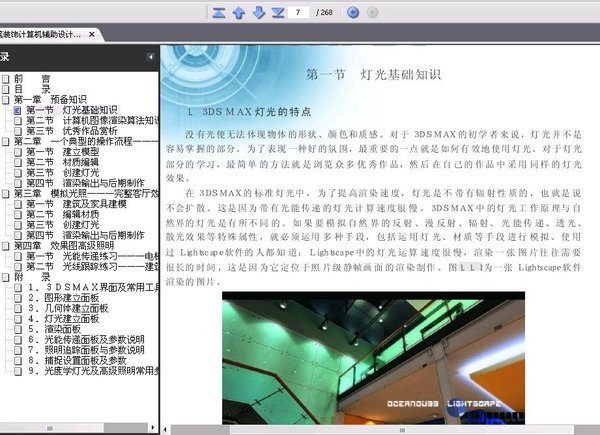Click the page icon beside 第四章 效果图高级照明

tap(5, 246)
